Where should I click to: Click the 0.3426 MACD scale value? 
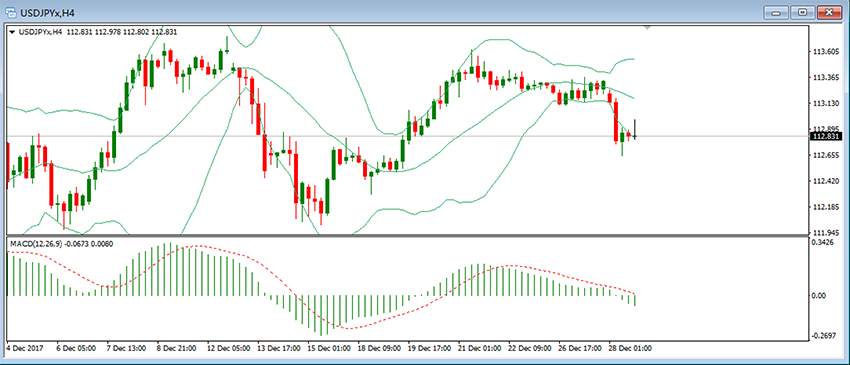(x=822, y=242)
